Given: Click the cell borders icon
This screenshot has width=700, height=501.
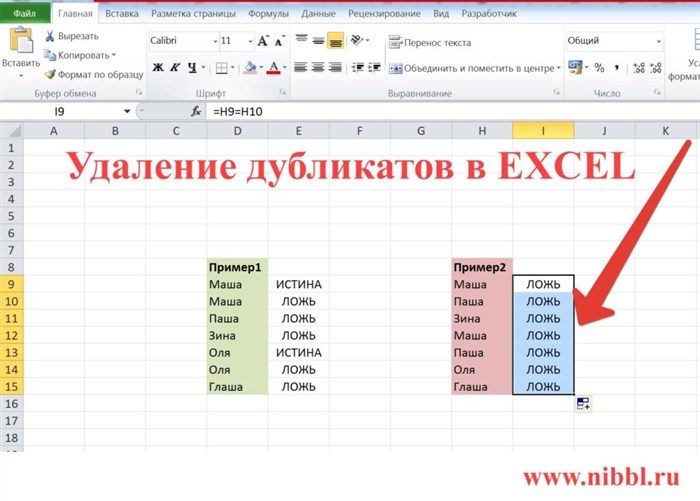Looking at the screenshot, I should point(221,68).
